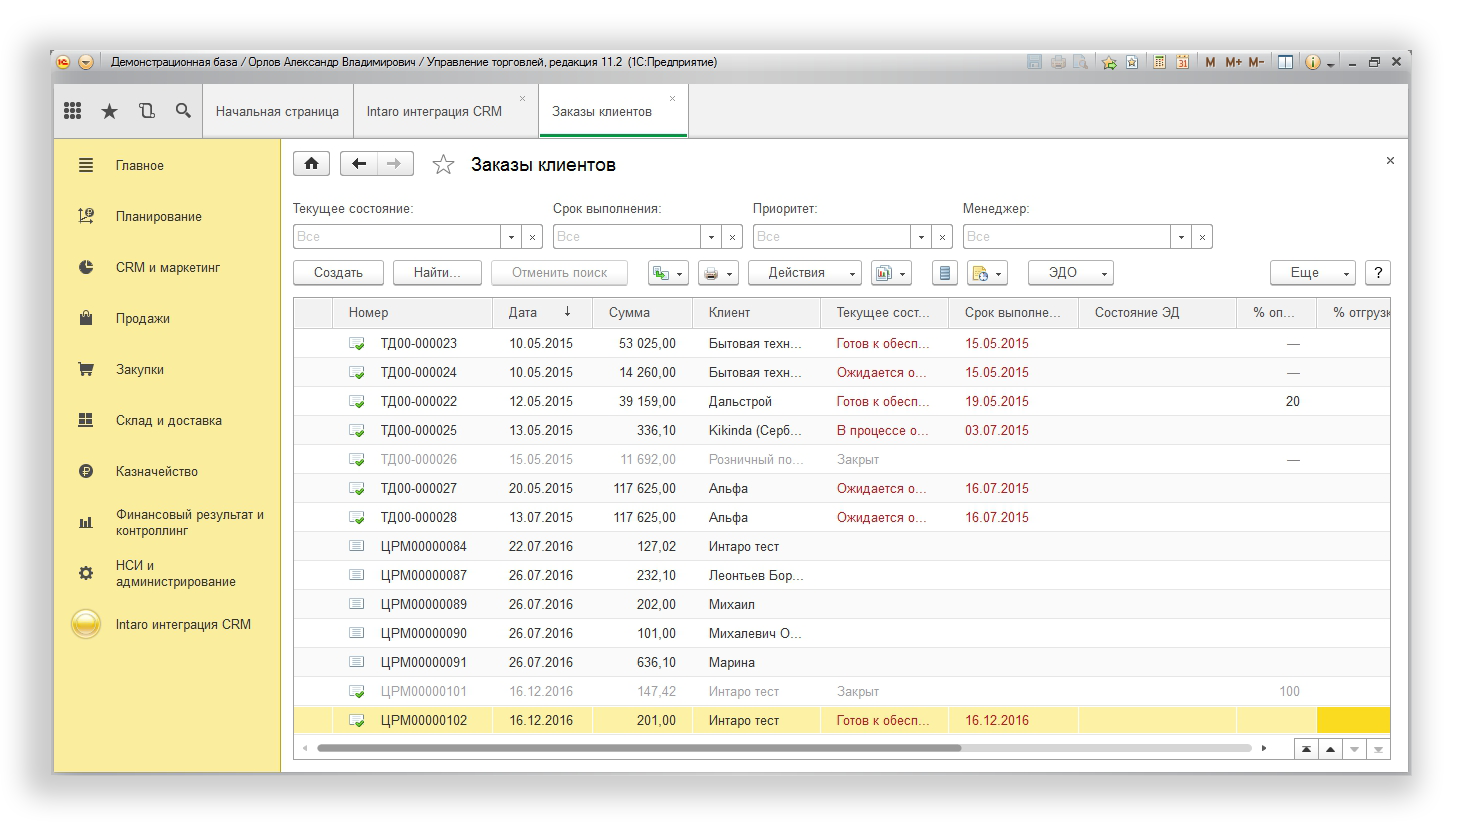1462x826 pixels.
Task: Click the Создать button
Action: tap(338, 273)
